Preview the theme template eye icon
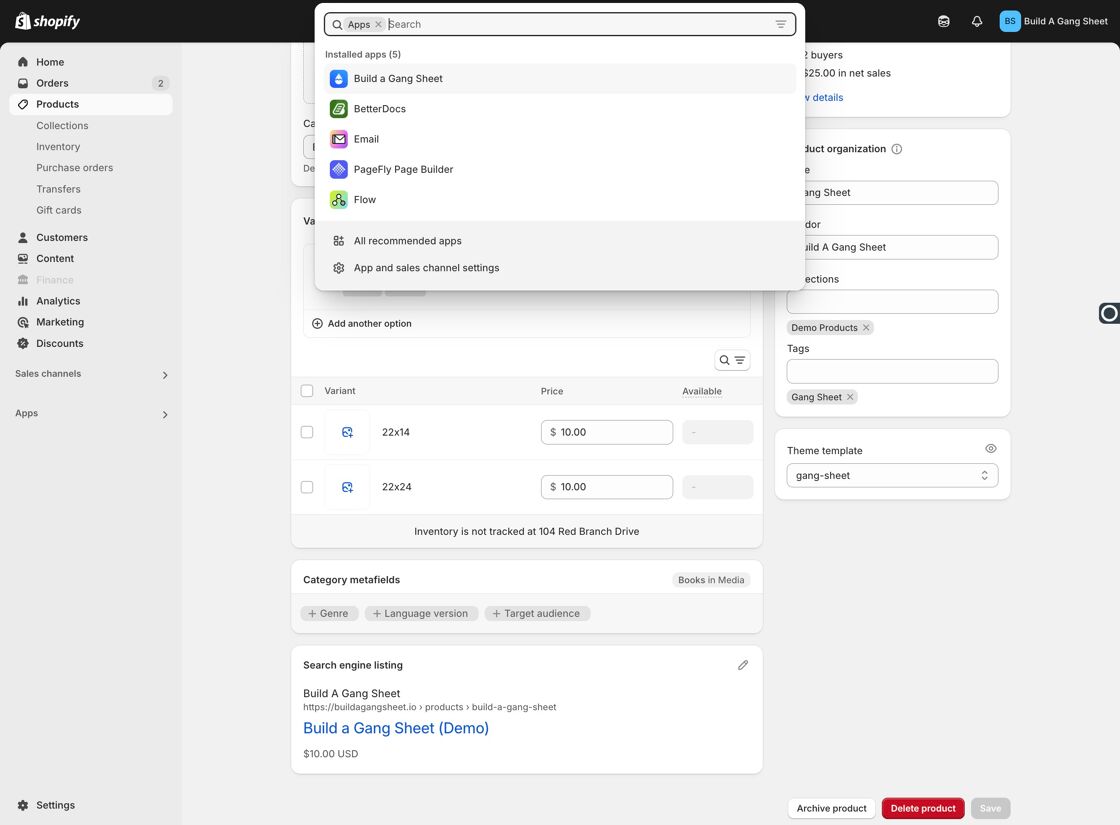Viewport: 1120px width, 825px height. 991,449
